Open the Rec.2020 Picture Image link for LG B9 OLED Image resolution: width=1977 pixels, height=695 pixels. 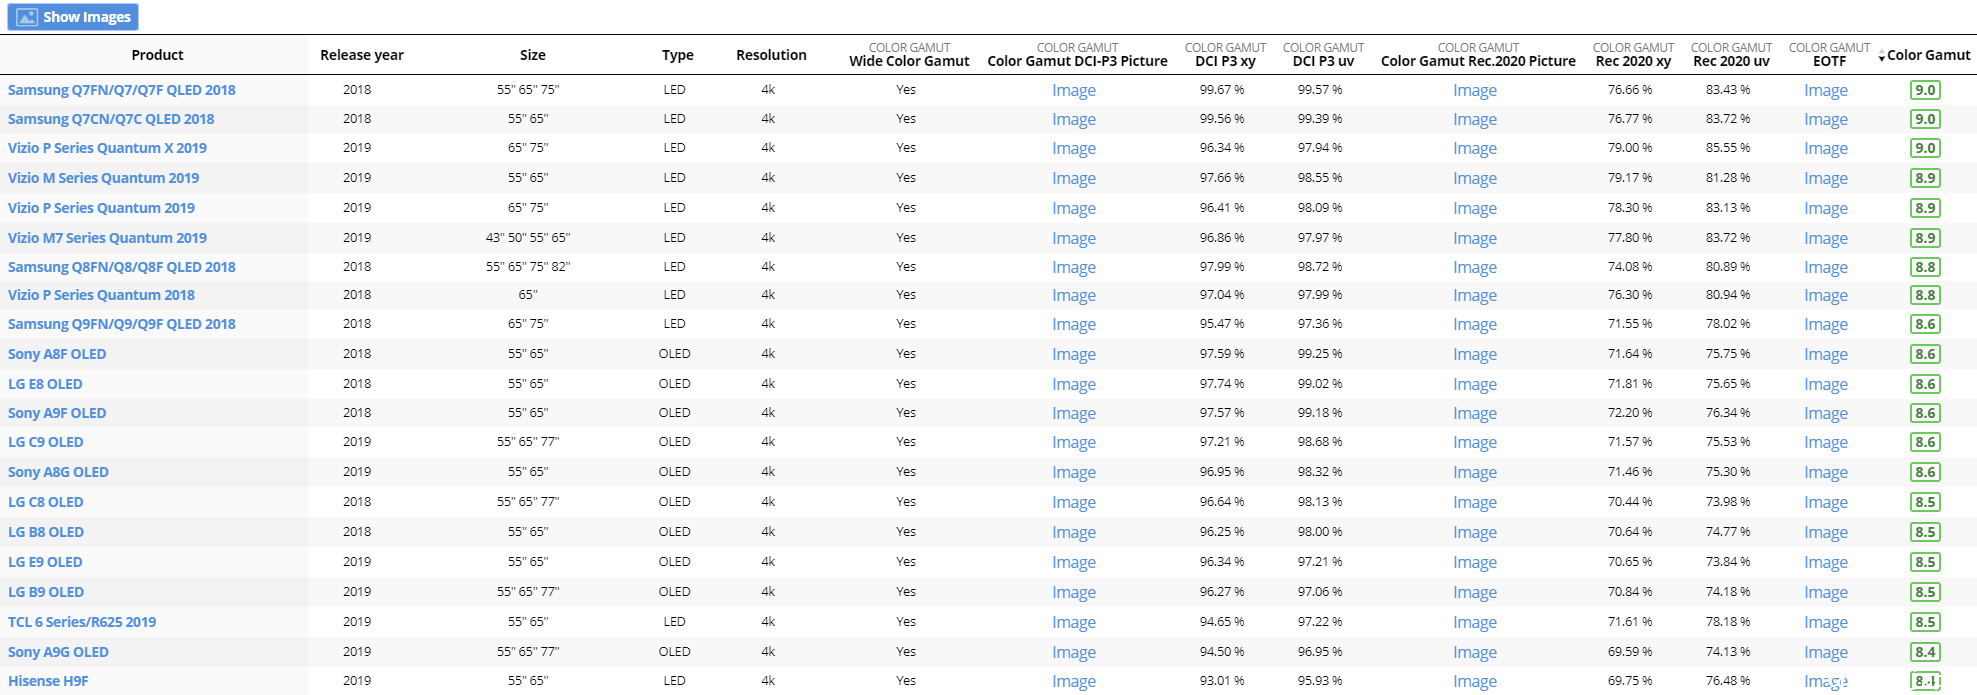[x=1475, y=592]
